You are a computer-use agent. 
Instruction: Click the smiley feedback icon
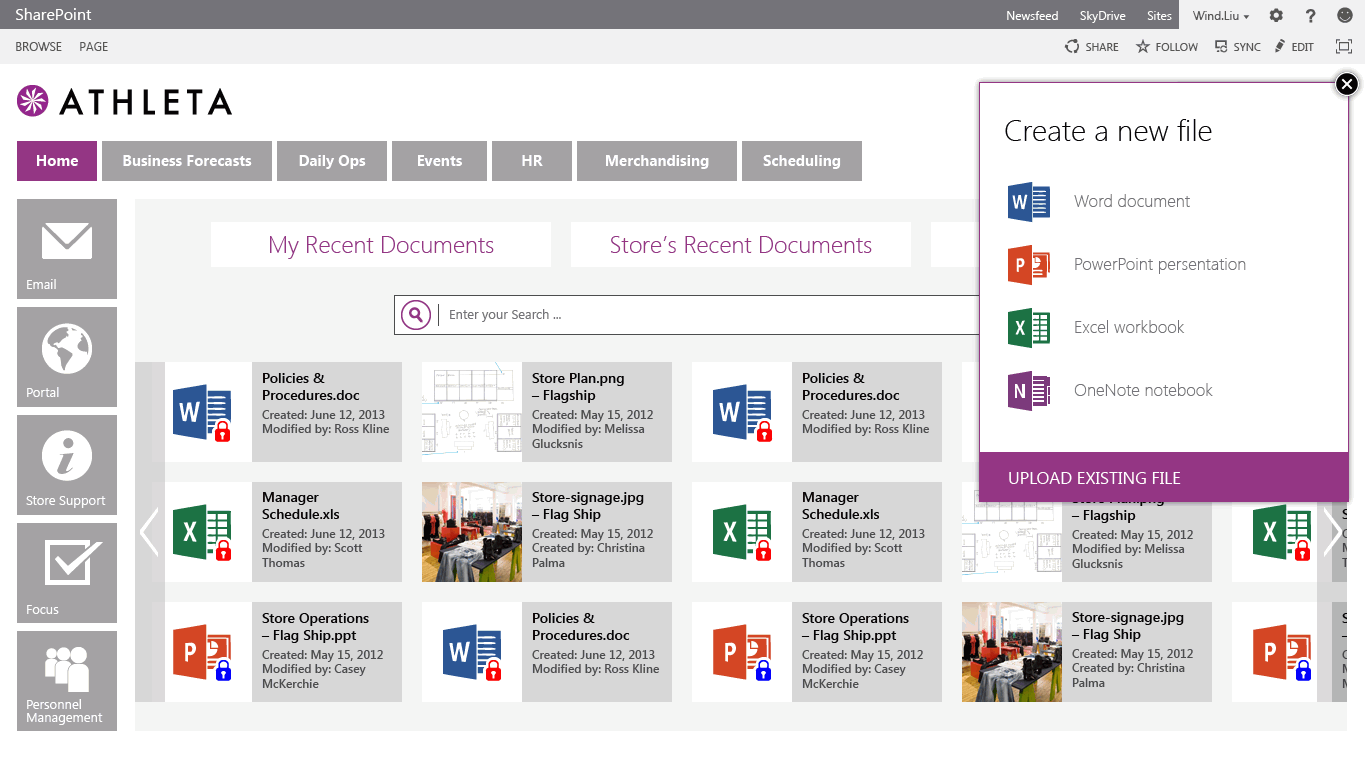click(x=1345, y=15)
